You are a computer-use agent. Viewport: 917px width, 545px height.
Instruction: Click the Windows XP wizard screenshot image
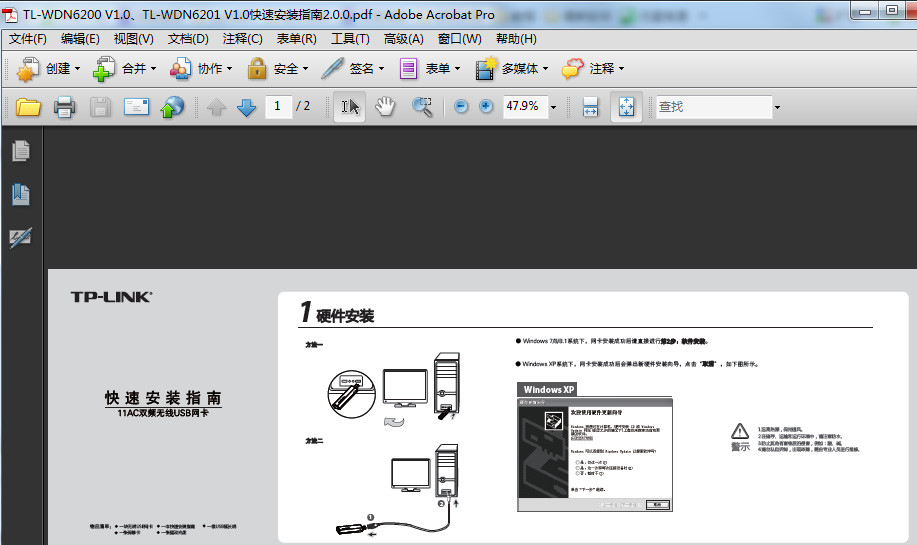(595, 455)
